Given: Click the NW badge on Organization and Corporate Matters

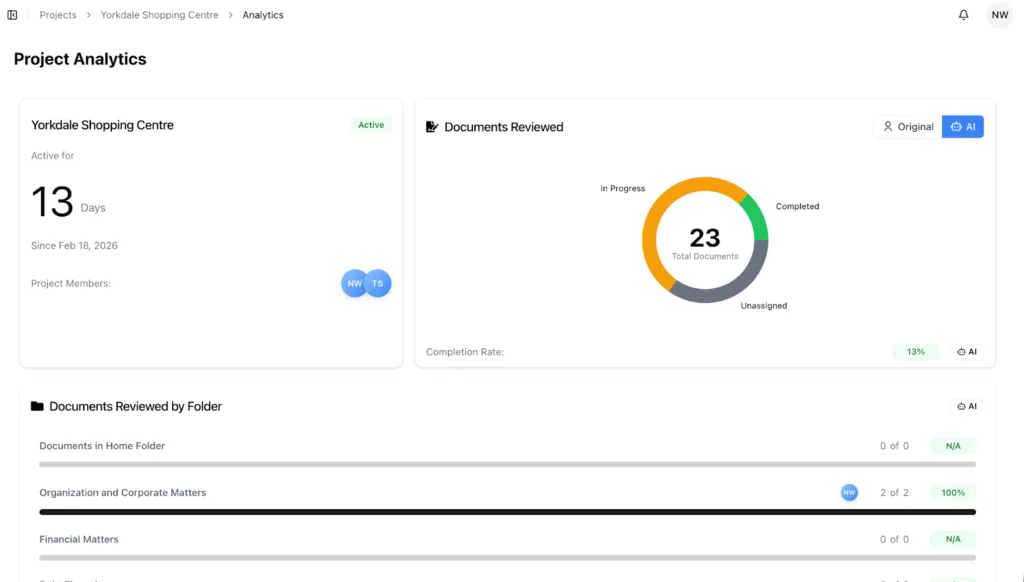Looking at the screenshot, I should pyautogui.click(x=849, y=492).
